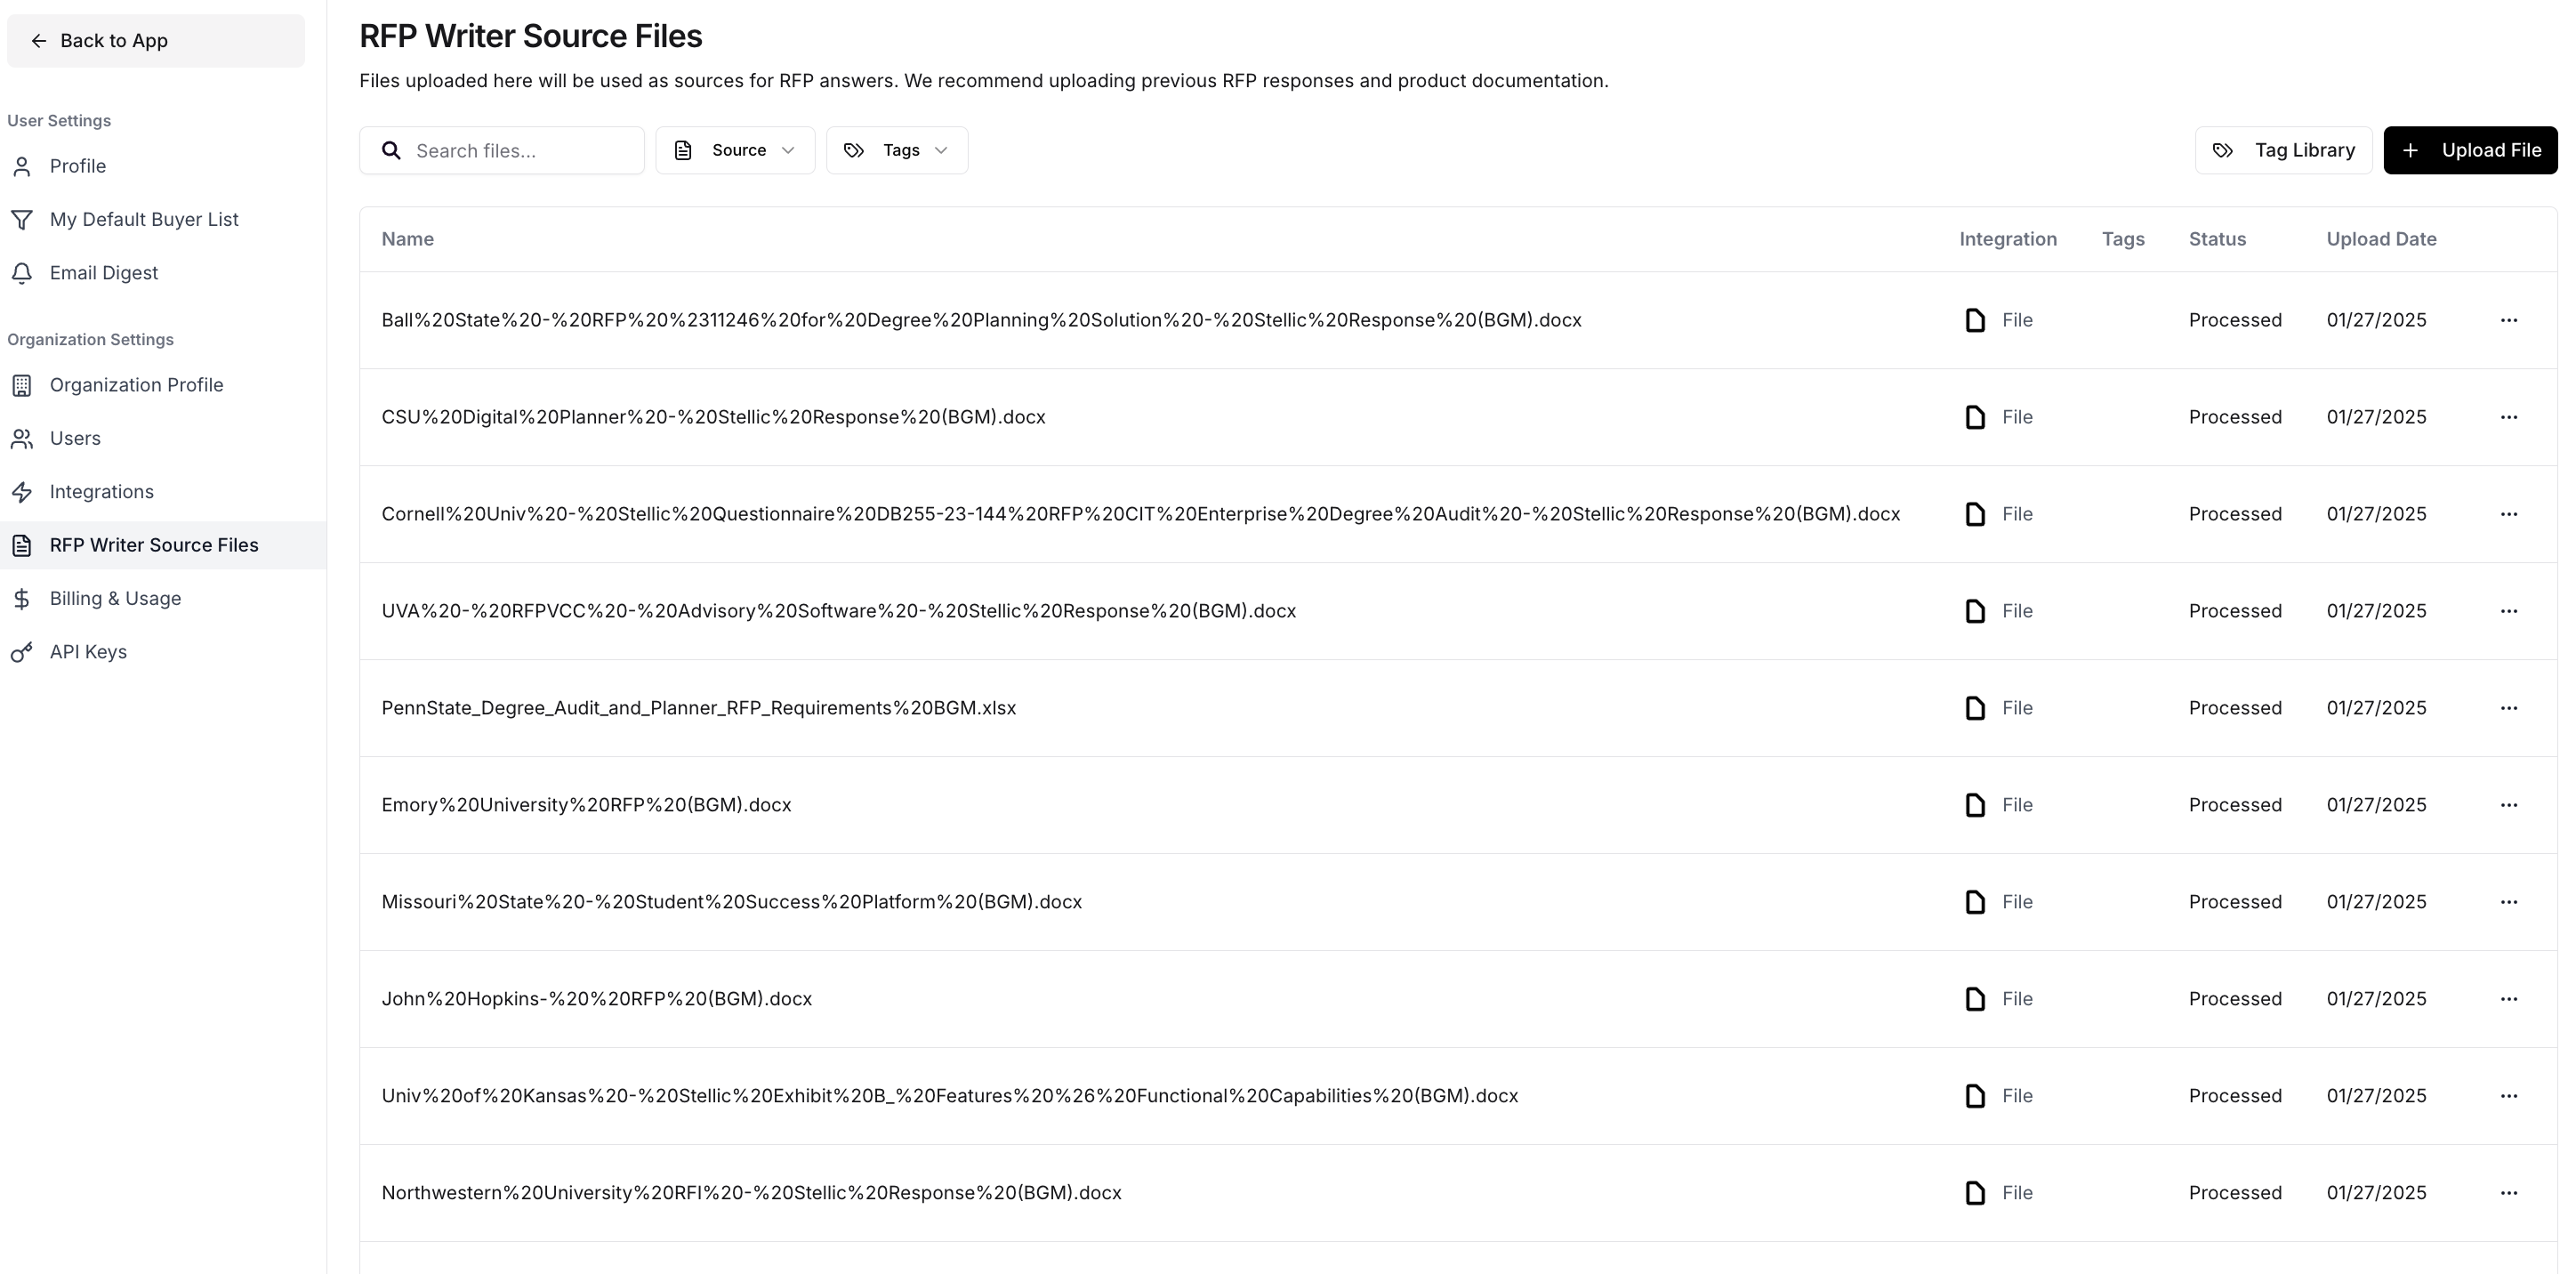
Task: Select the My Default Buyer List filter icon
Action: 22,219
